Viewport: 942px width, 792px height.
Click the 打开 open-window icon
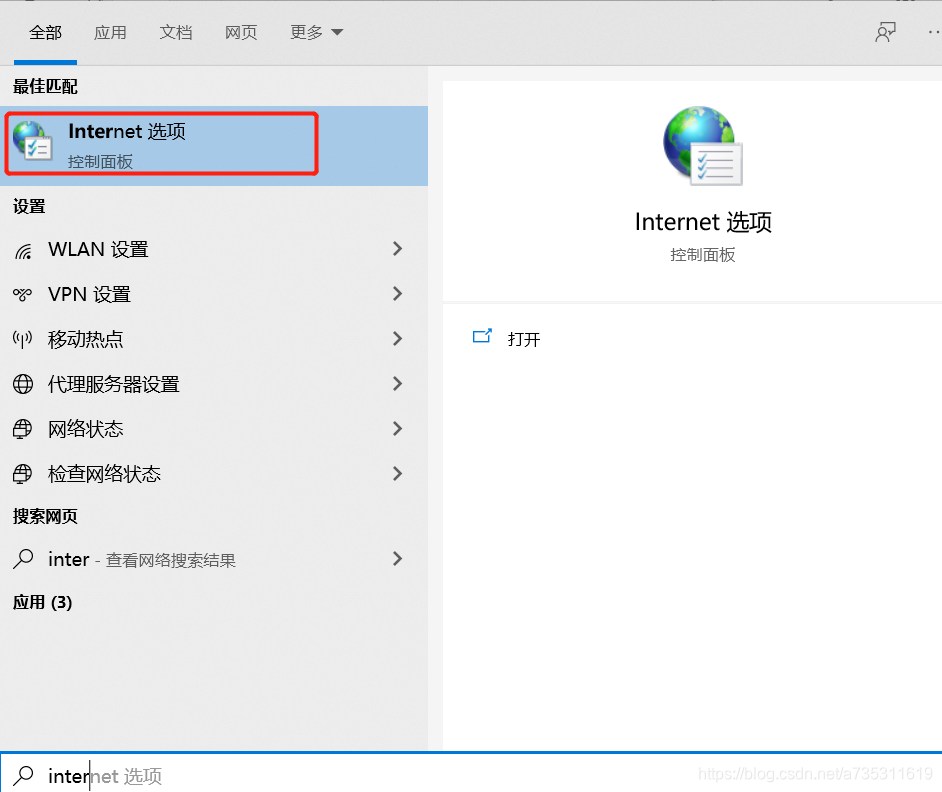(482, 337)
